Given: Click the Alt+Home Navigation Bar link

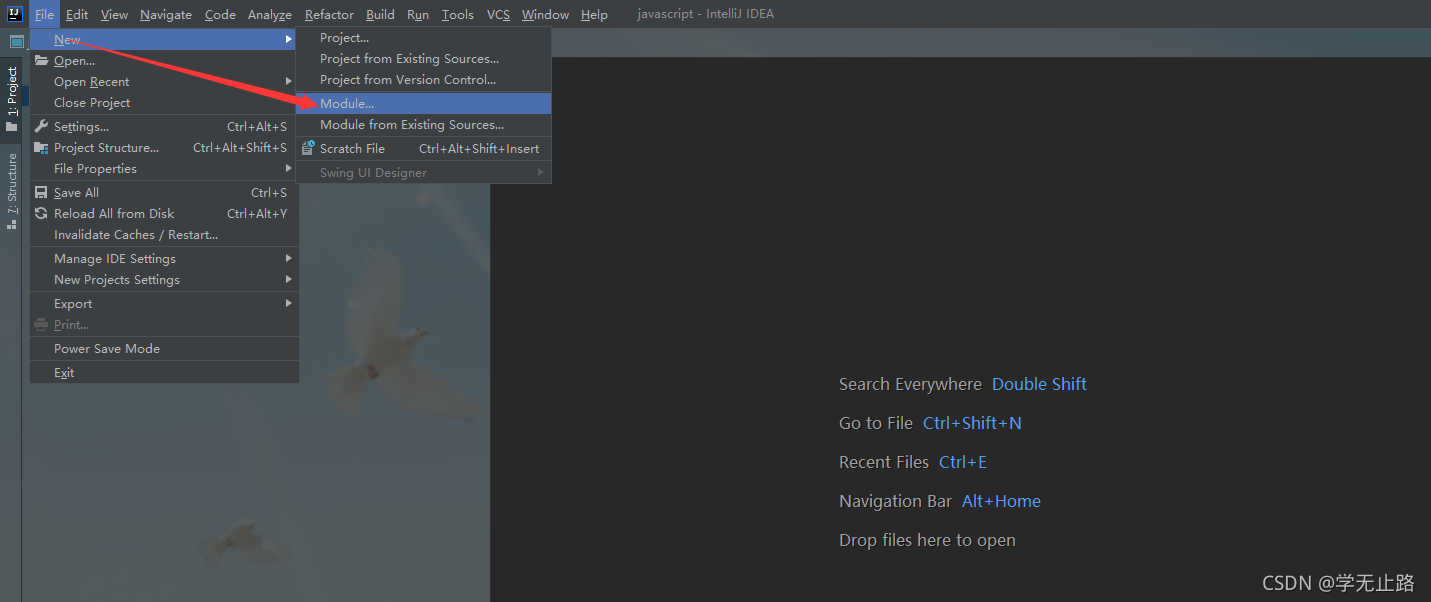Looking at the screenshot, I should (x=1001, y=501).
